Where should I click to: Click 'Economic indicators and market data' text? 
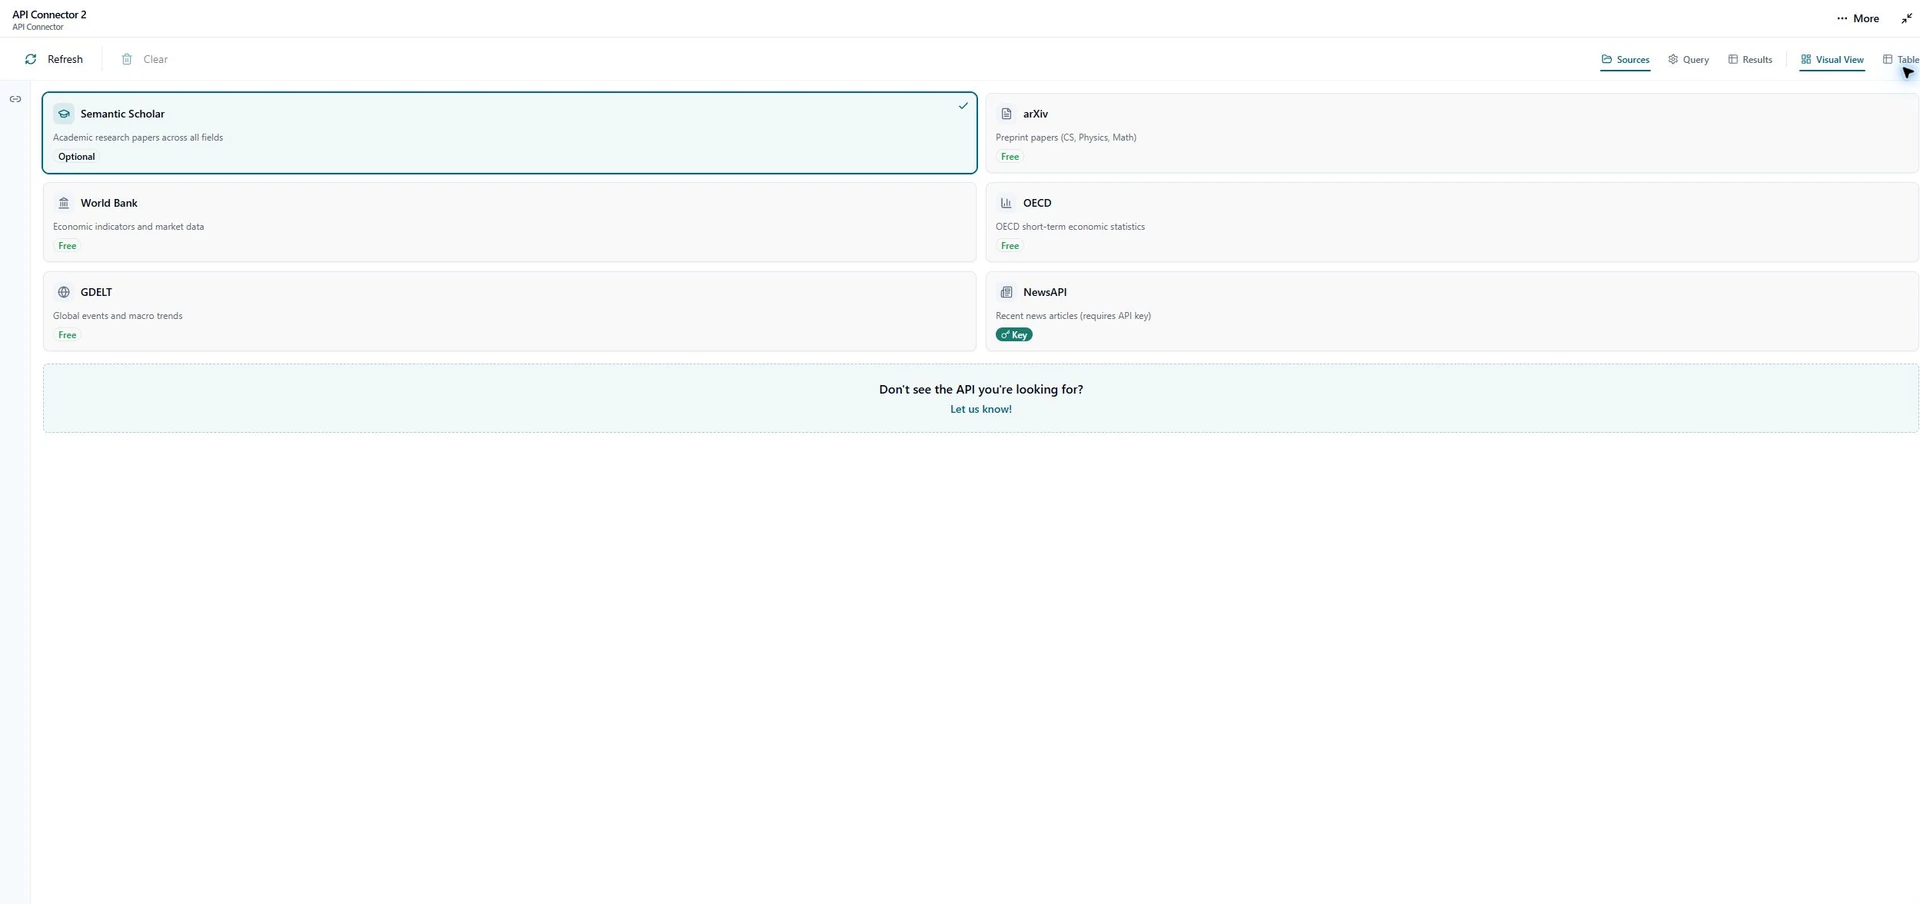128,227
